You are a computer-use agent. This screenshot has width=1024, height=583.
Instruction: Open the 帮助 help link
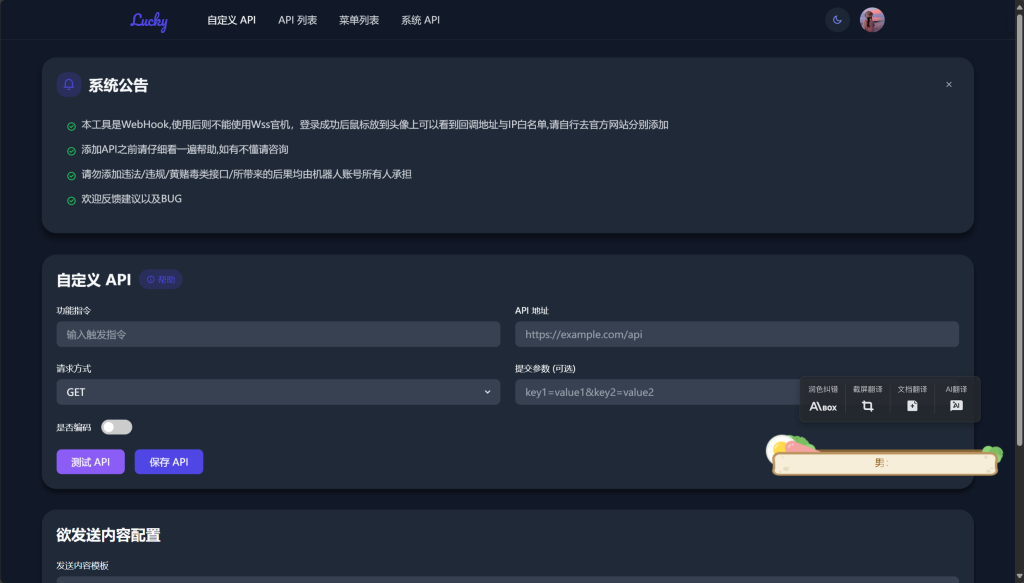(x=161, y=280)
